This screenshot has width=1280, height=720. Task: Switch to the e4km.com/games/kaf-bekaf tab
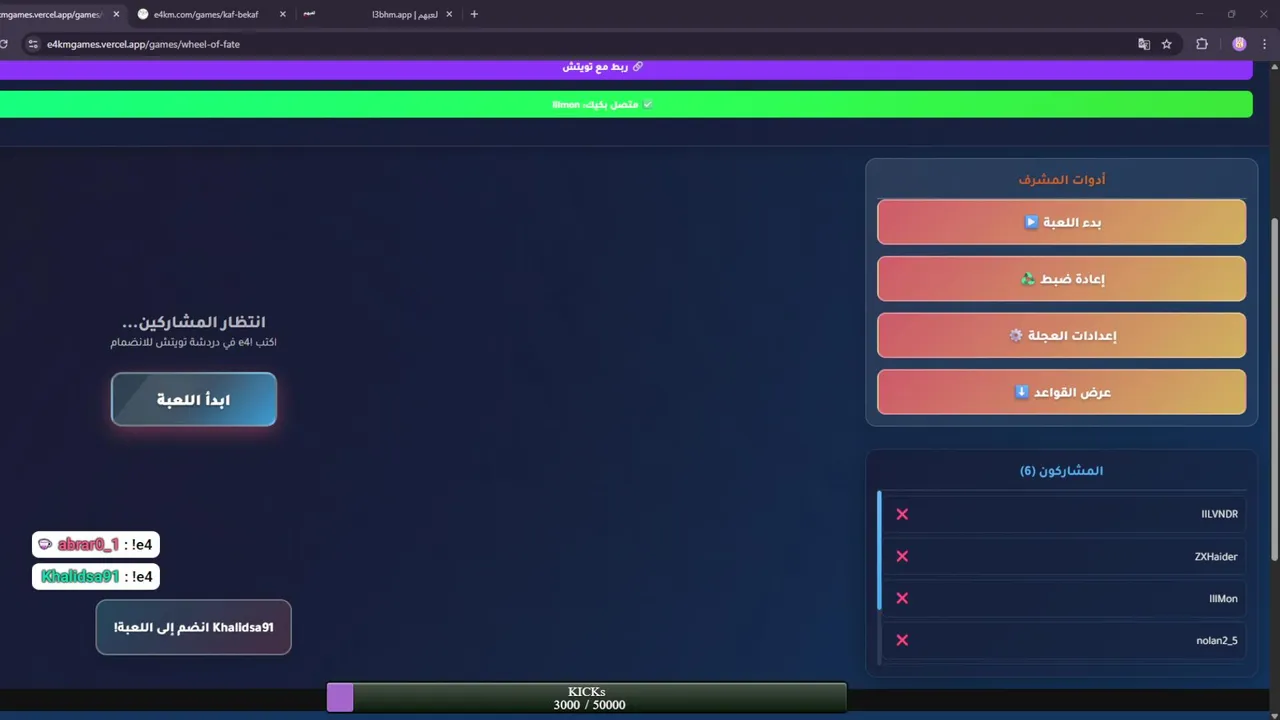[211, 14]
